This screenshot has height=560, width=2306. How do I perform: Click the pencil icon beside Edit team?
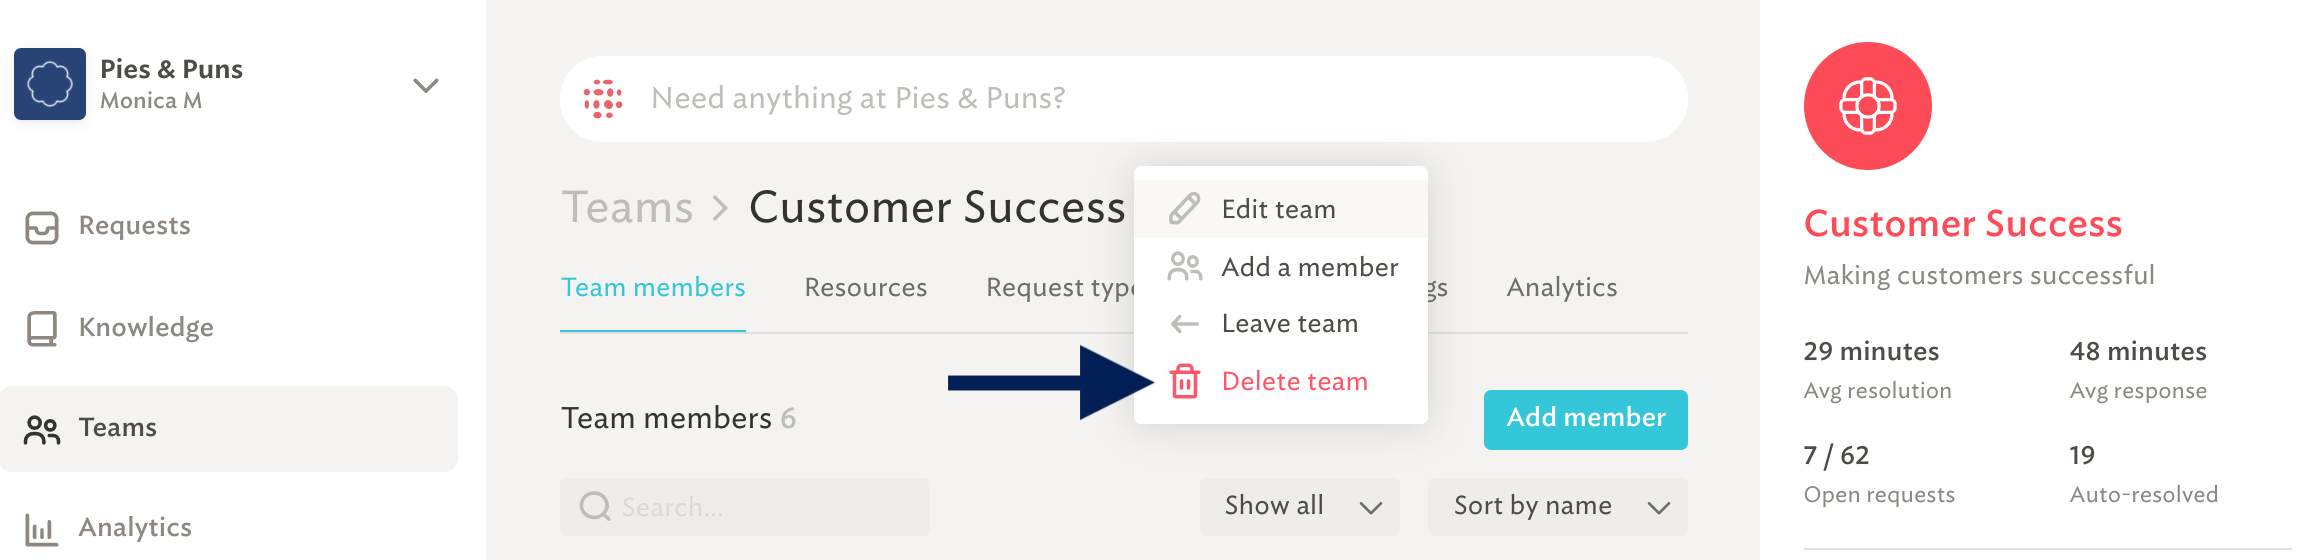[x=1185, y=209]
